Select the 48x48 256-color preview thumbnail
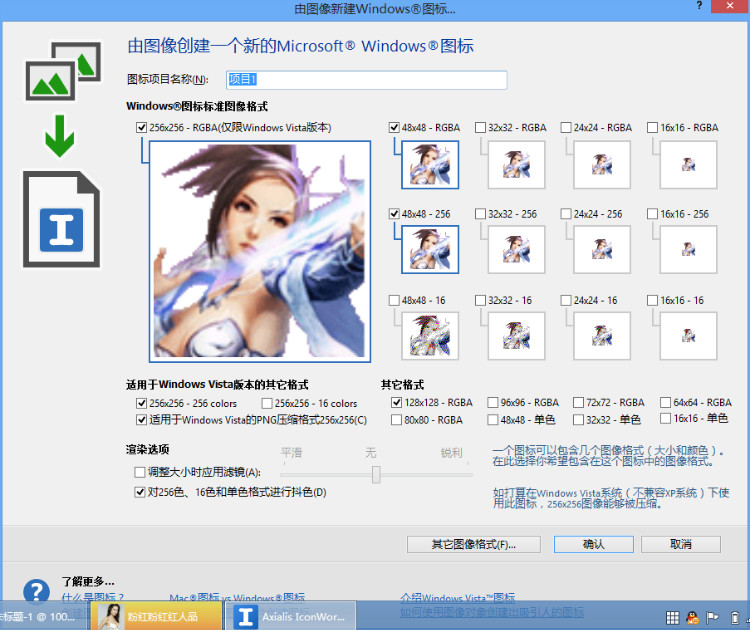This screenshot has width=750, height=630. point(430,250)
